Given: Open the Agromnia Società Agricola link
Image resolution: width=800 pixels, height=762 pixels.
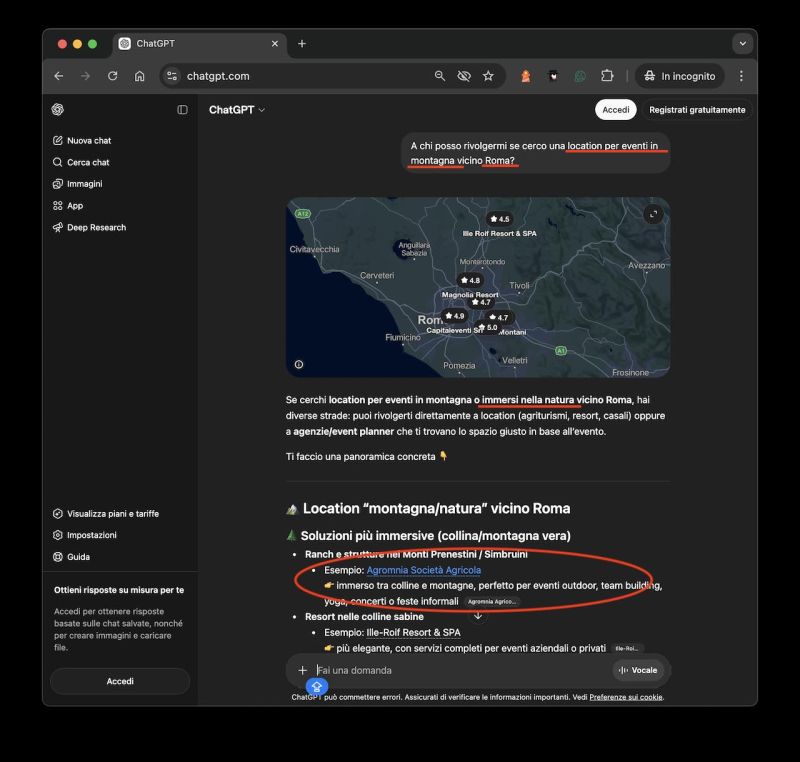Looking at the screenshot, I should point(423,570).
